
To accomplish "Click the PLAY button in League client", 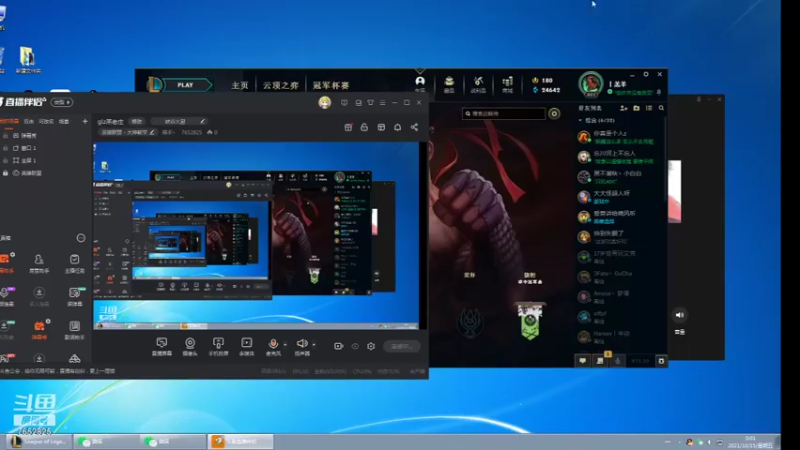I will point(186,85).
